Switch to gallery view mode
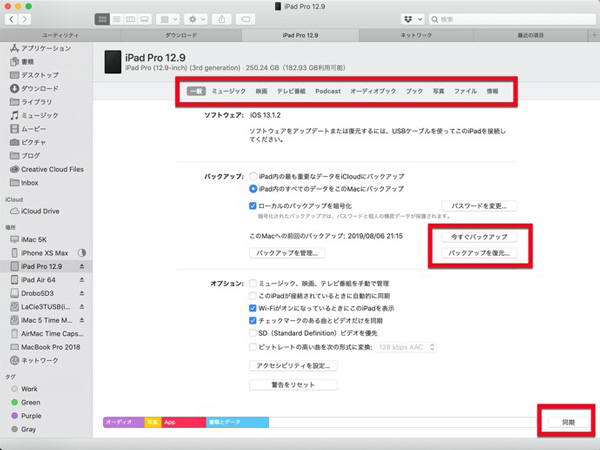 click(145, 19)
